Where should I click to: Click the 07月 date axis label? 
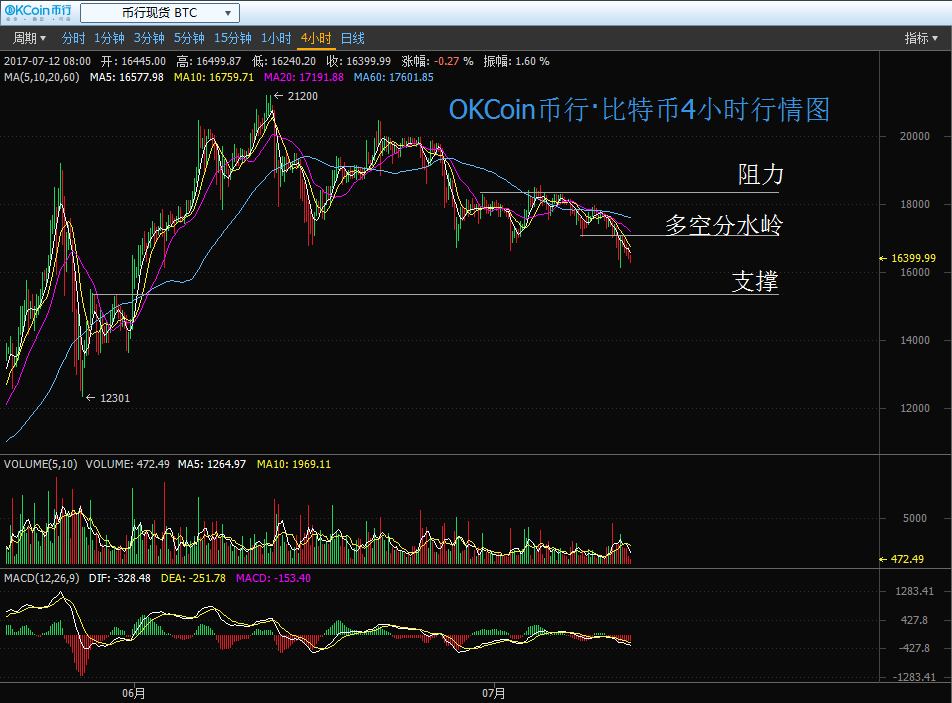pos(494,693)
